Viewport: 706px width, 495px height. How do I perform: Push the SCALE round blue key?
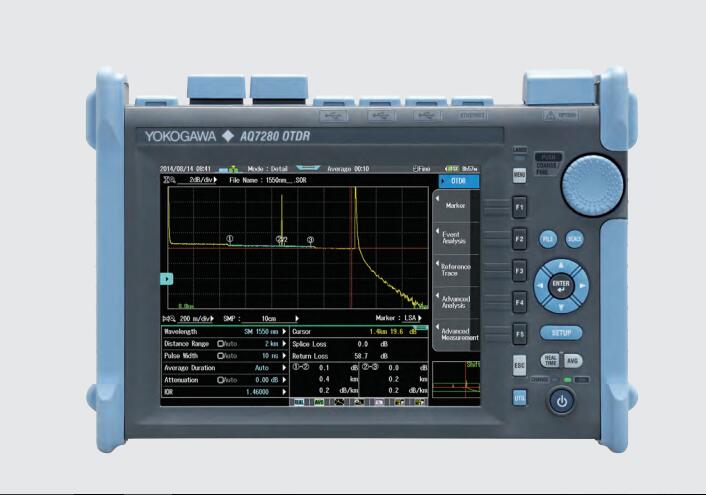pyautogui.click(x=575, y=239)
